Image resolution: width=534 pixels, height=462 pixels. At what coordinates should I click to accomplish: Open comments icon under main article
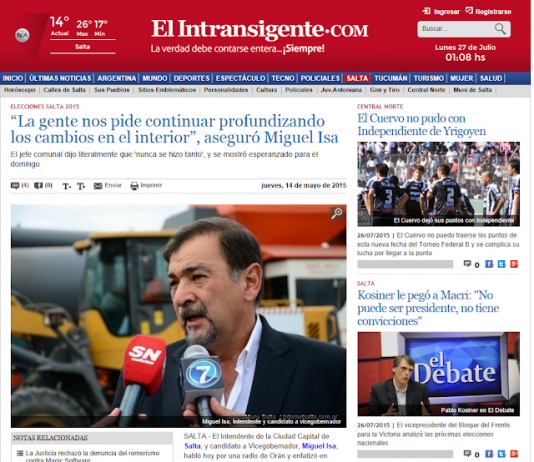[15, 186]
